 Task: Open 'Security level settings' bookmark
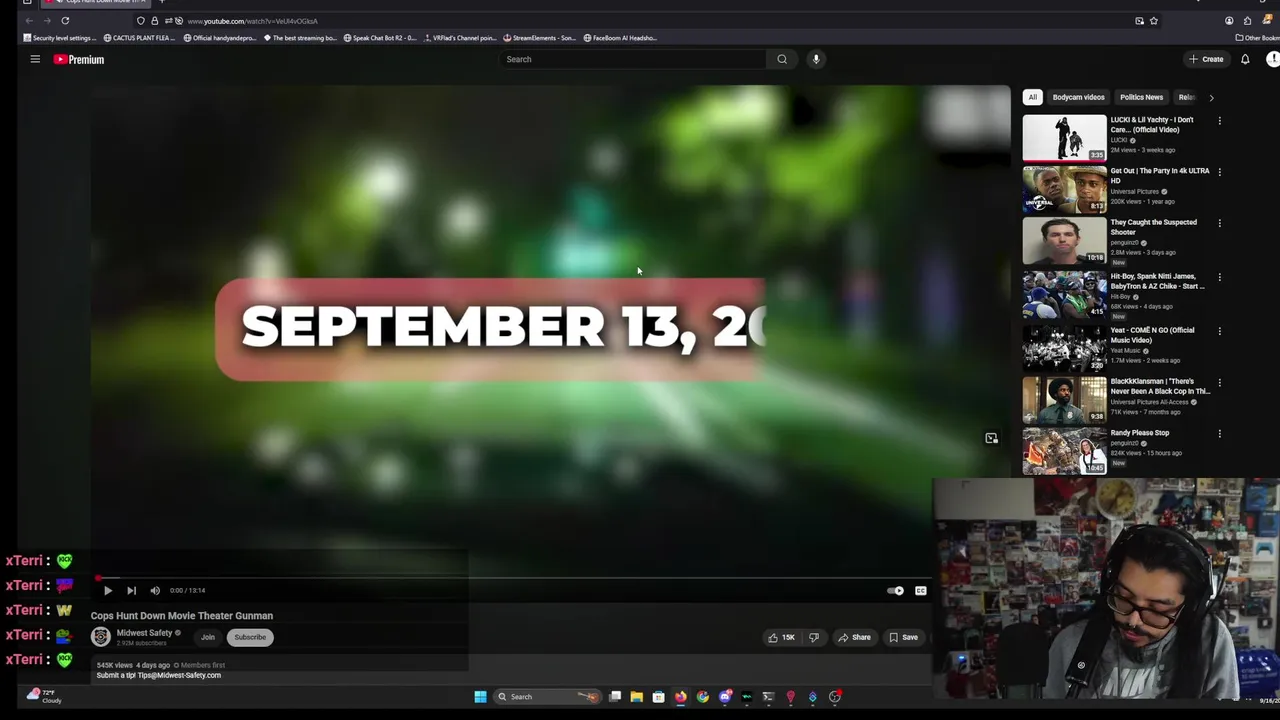pyautogui.click(x=60, y=38)
